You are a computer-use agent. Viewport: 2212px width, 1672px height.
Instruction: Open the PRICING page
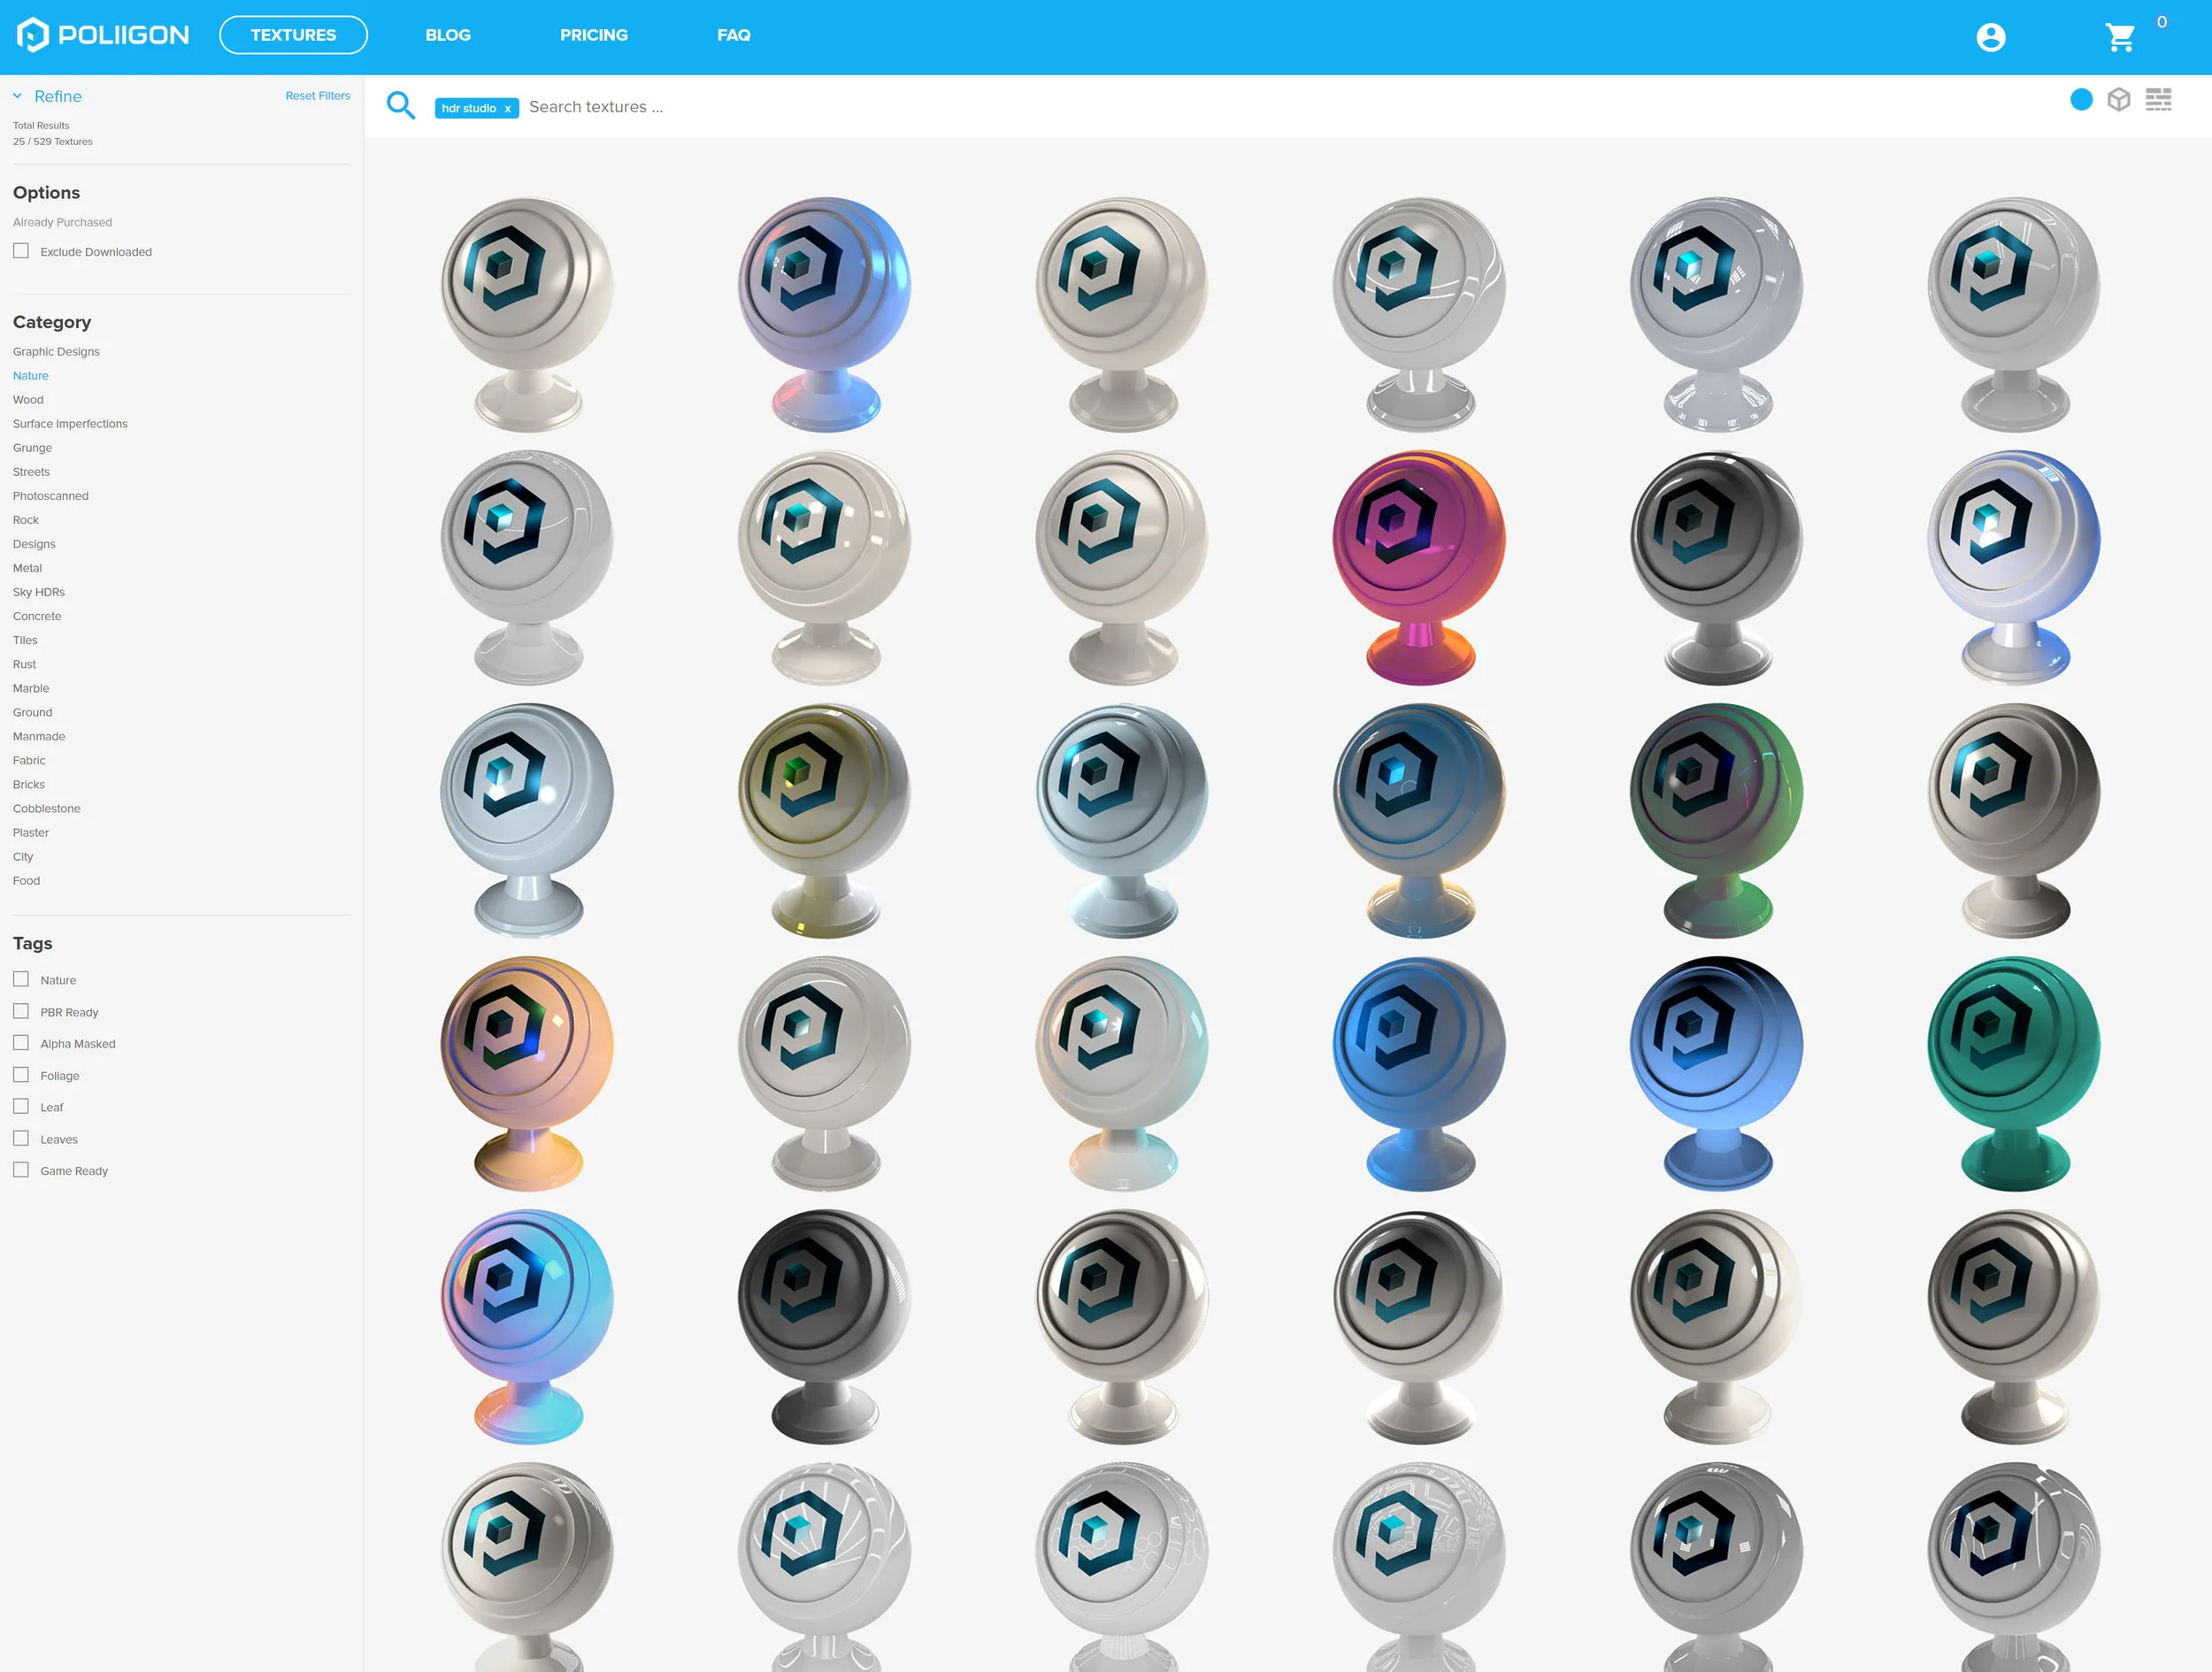[x=594, y=35]
